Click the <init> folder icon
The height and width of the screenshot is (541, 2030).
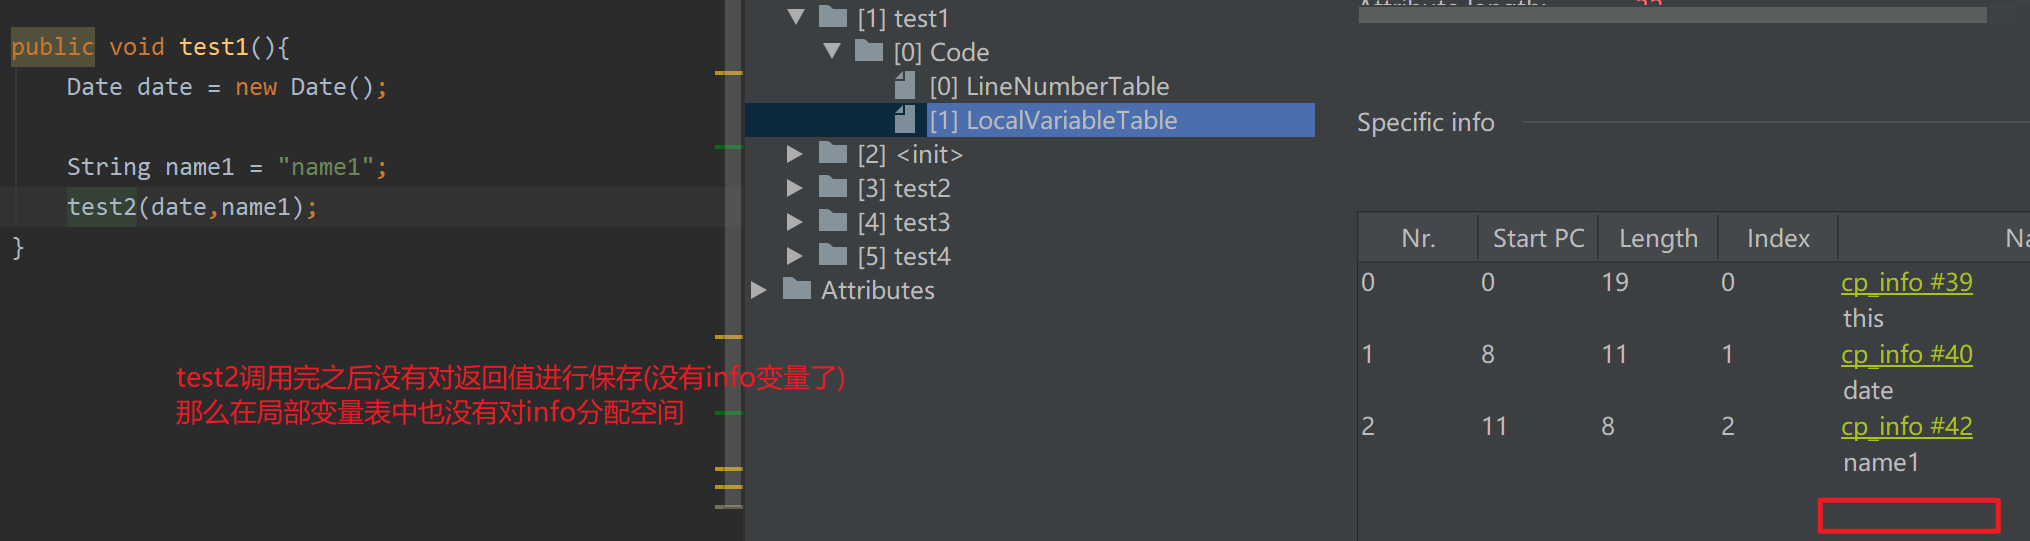(833, 152)
